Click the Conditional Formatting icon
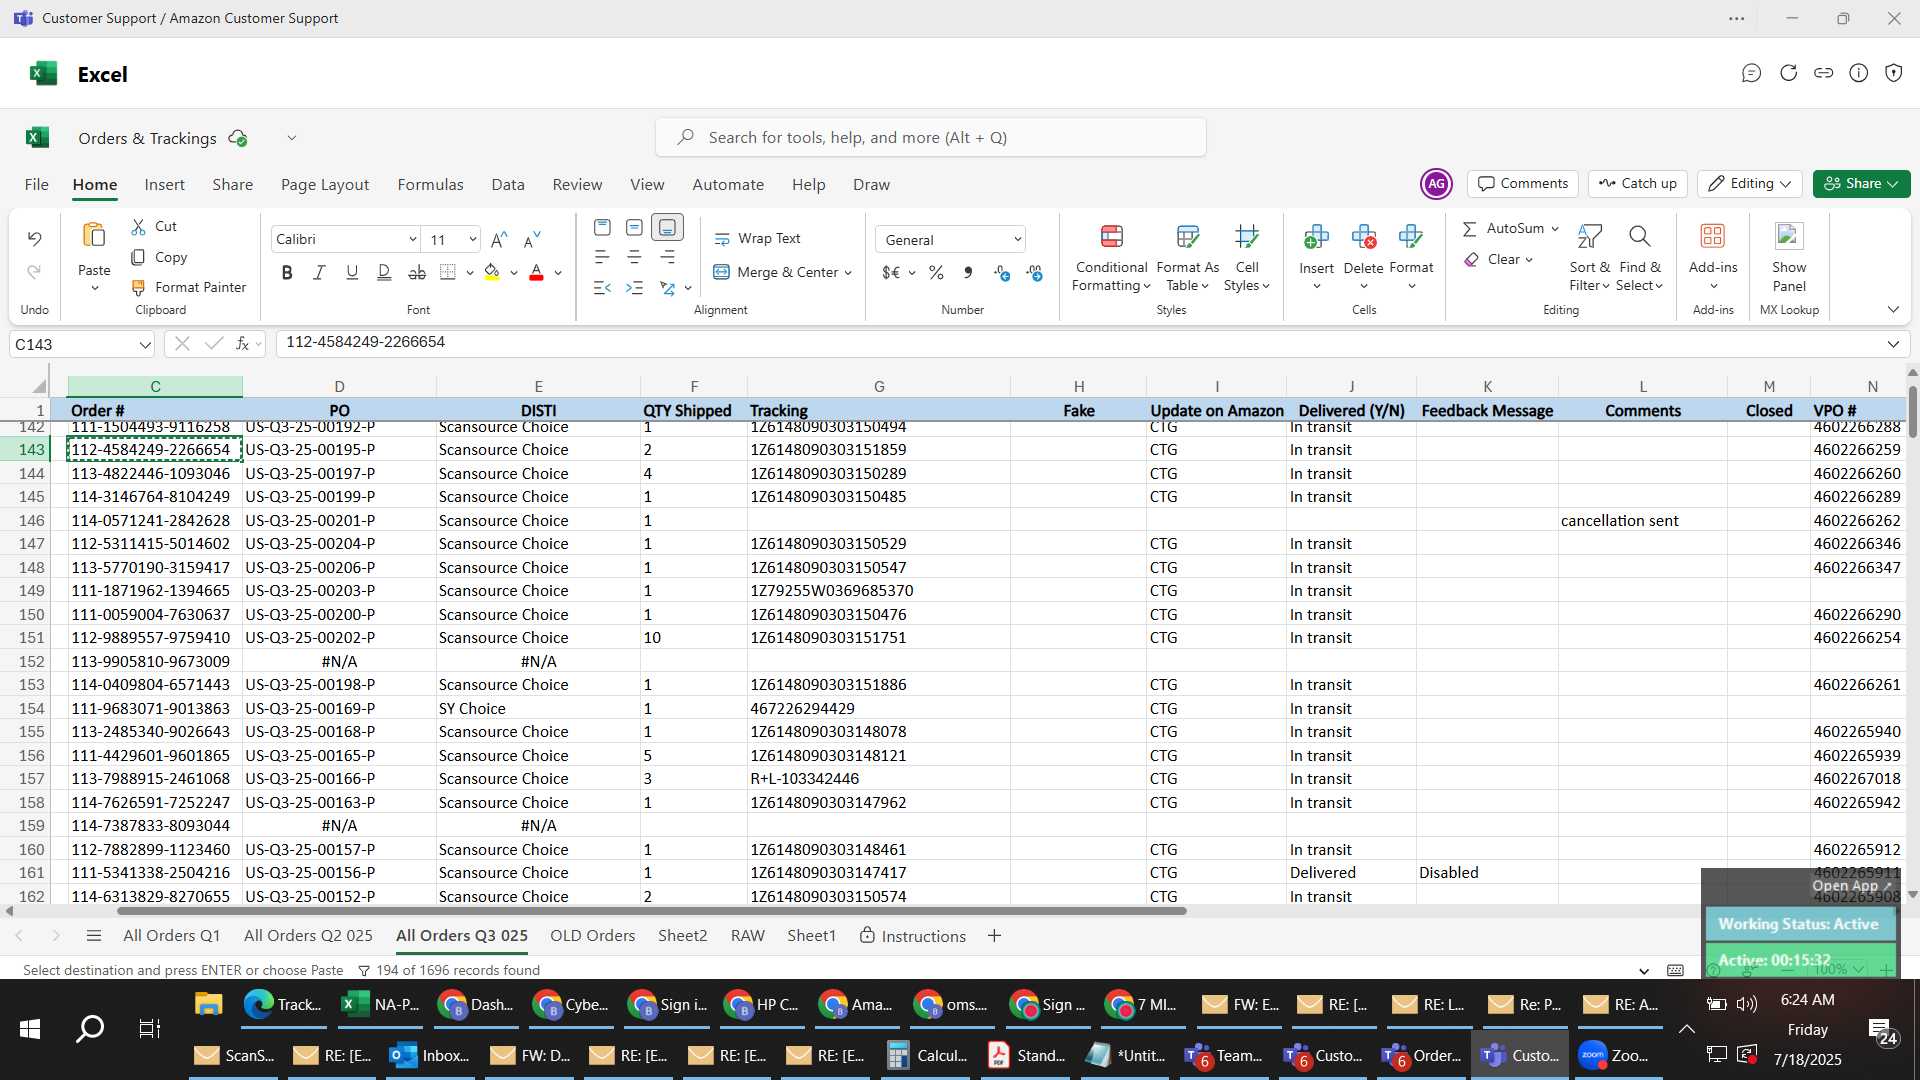The height and width of the screenshot is (1080, 1920). 1111,236
